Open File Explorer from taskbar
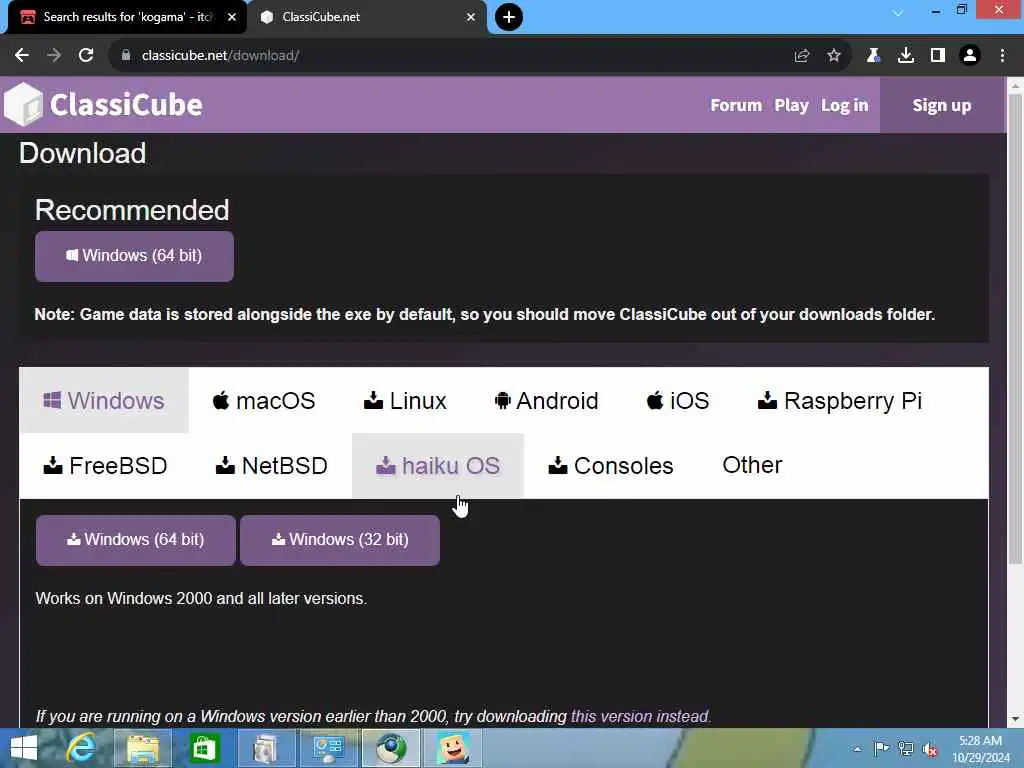 click(143, 748)
